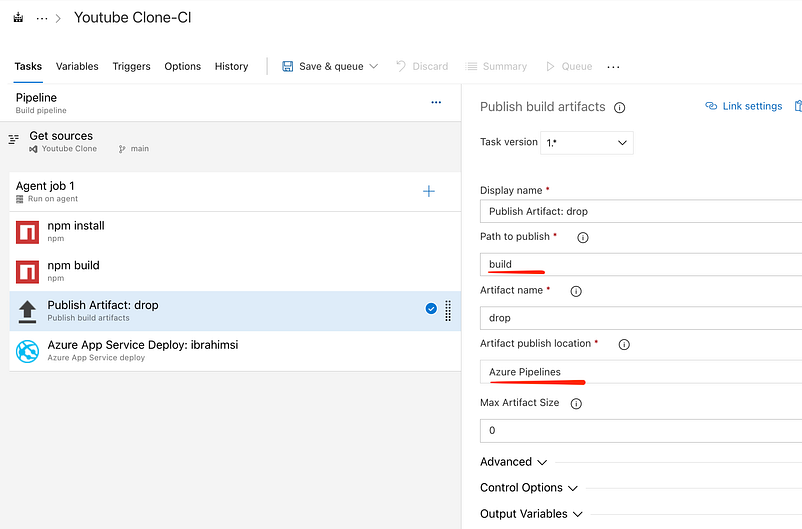Open the Task version dropdown
The width and height of the screenshot is (802, 529).
(x=587, y=143)
